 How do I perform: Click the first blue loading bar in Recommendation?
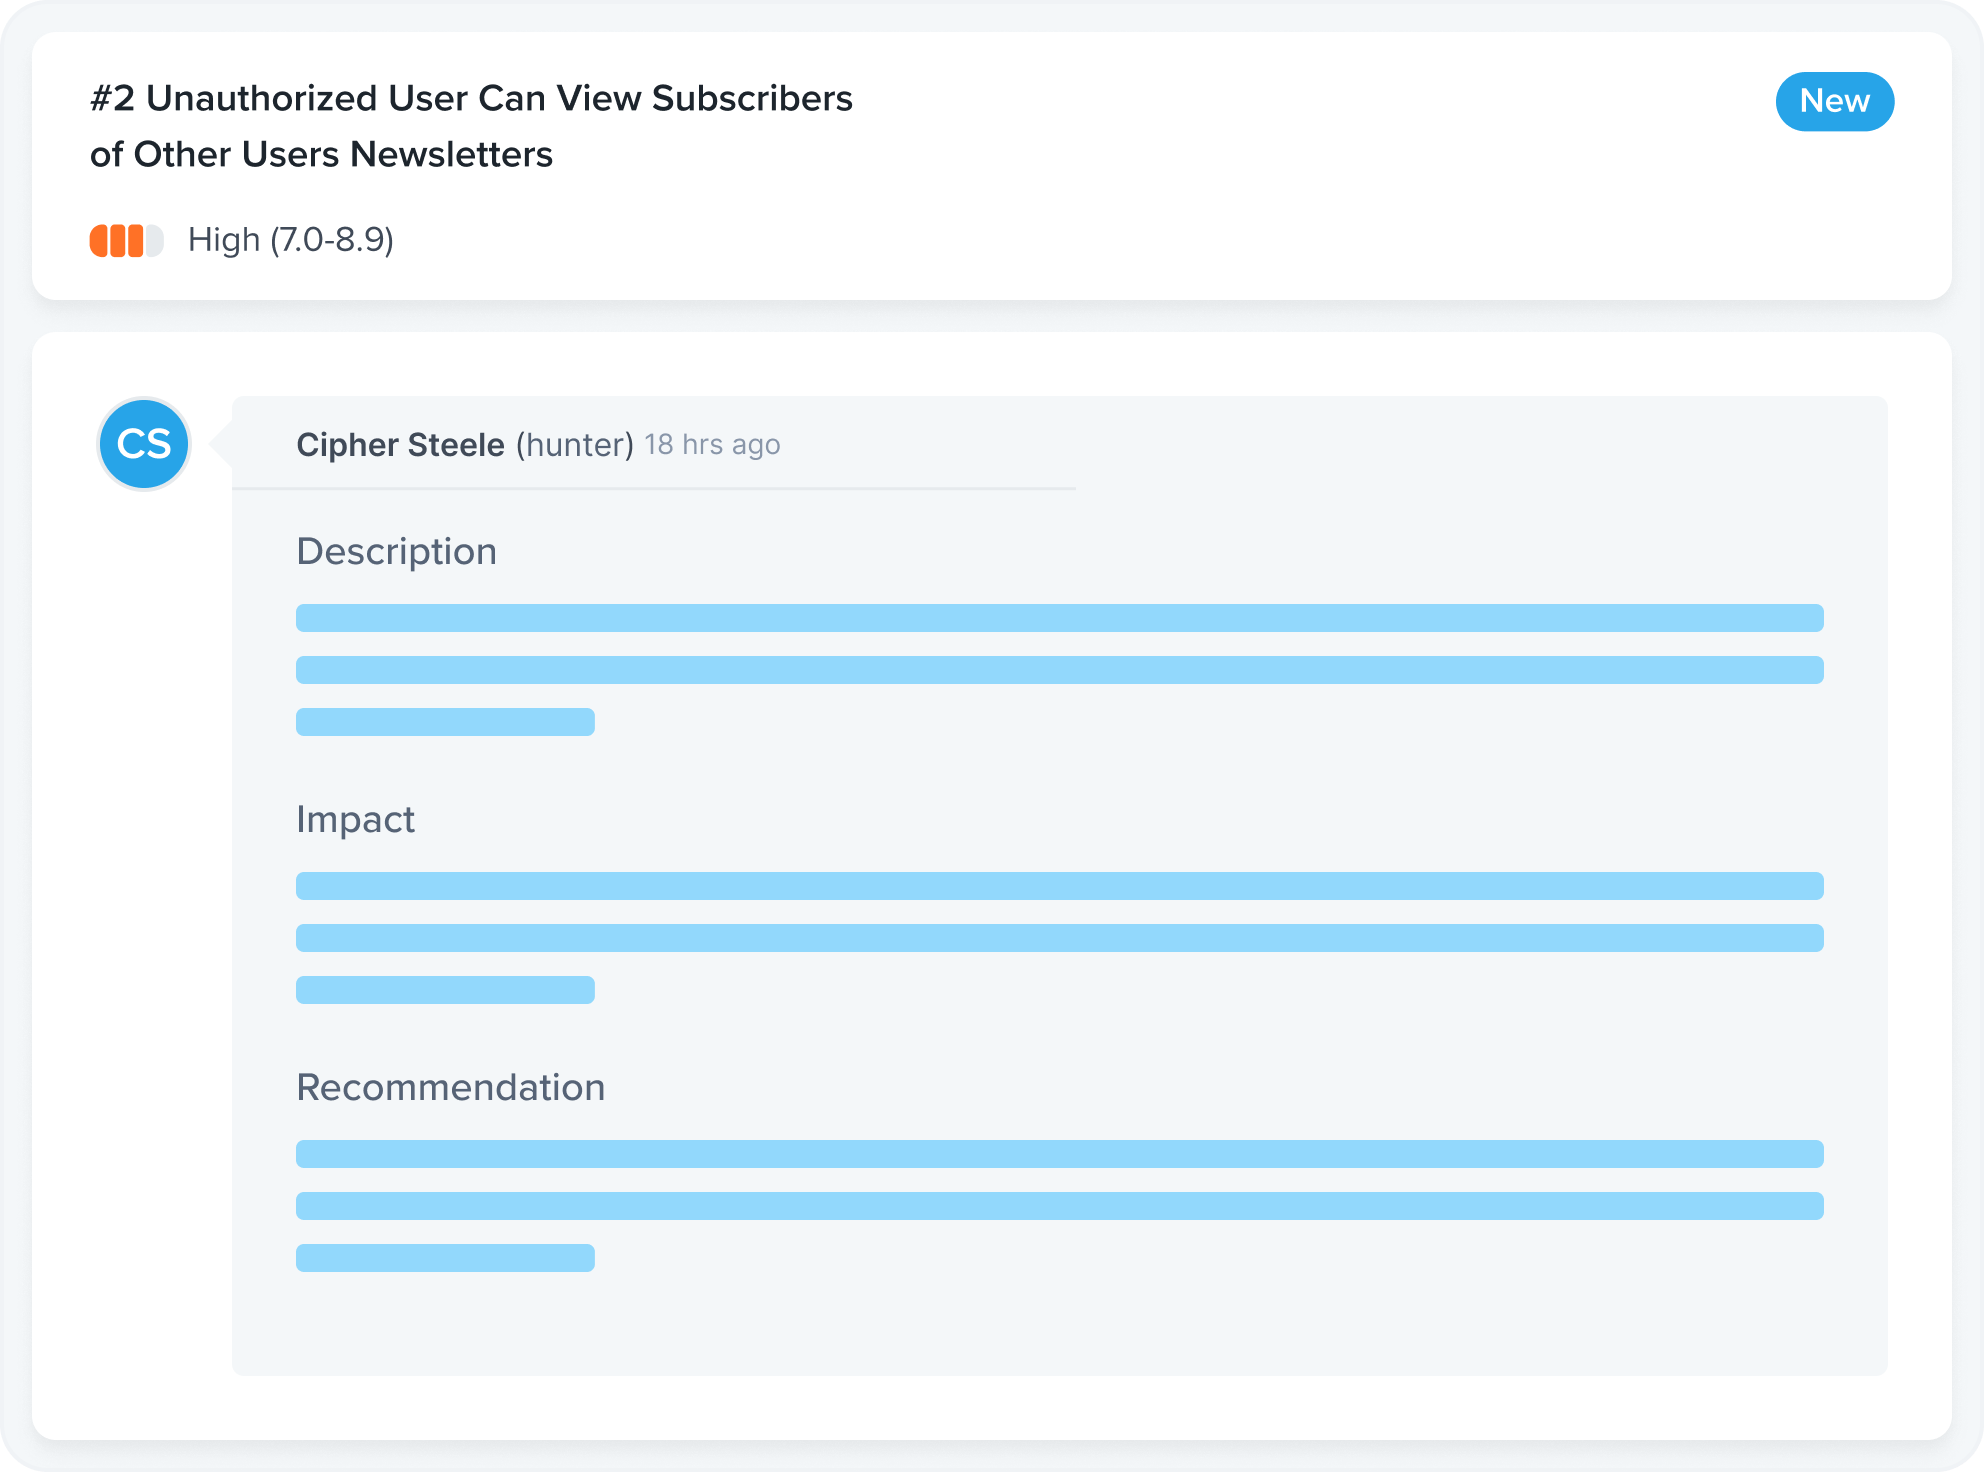point(1058,1160)
